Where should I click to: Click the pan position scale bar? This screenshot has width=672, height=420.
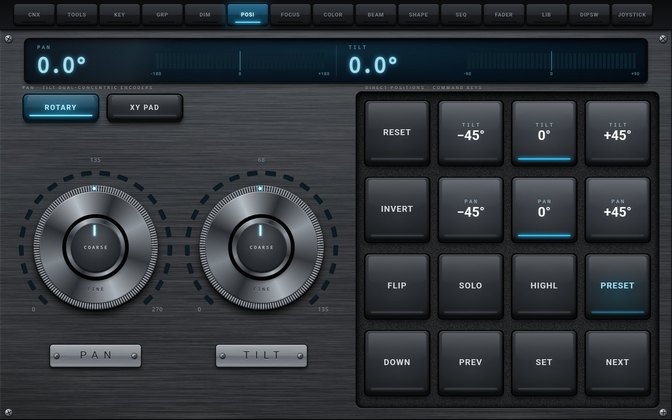coord(240,61)
